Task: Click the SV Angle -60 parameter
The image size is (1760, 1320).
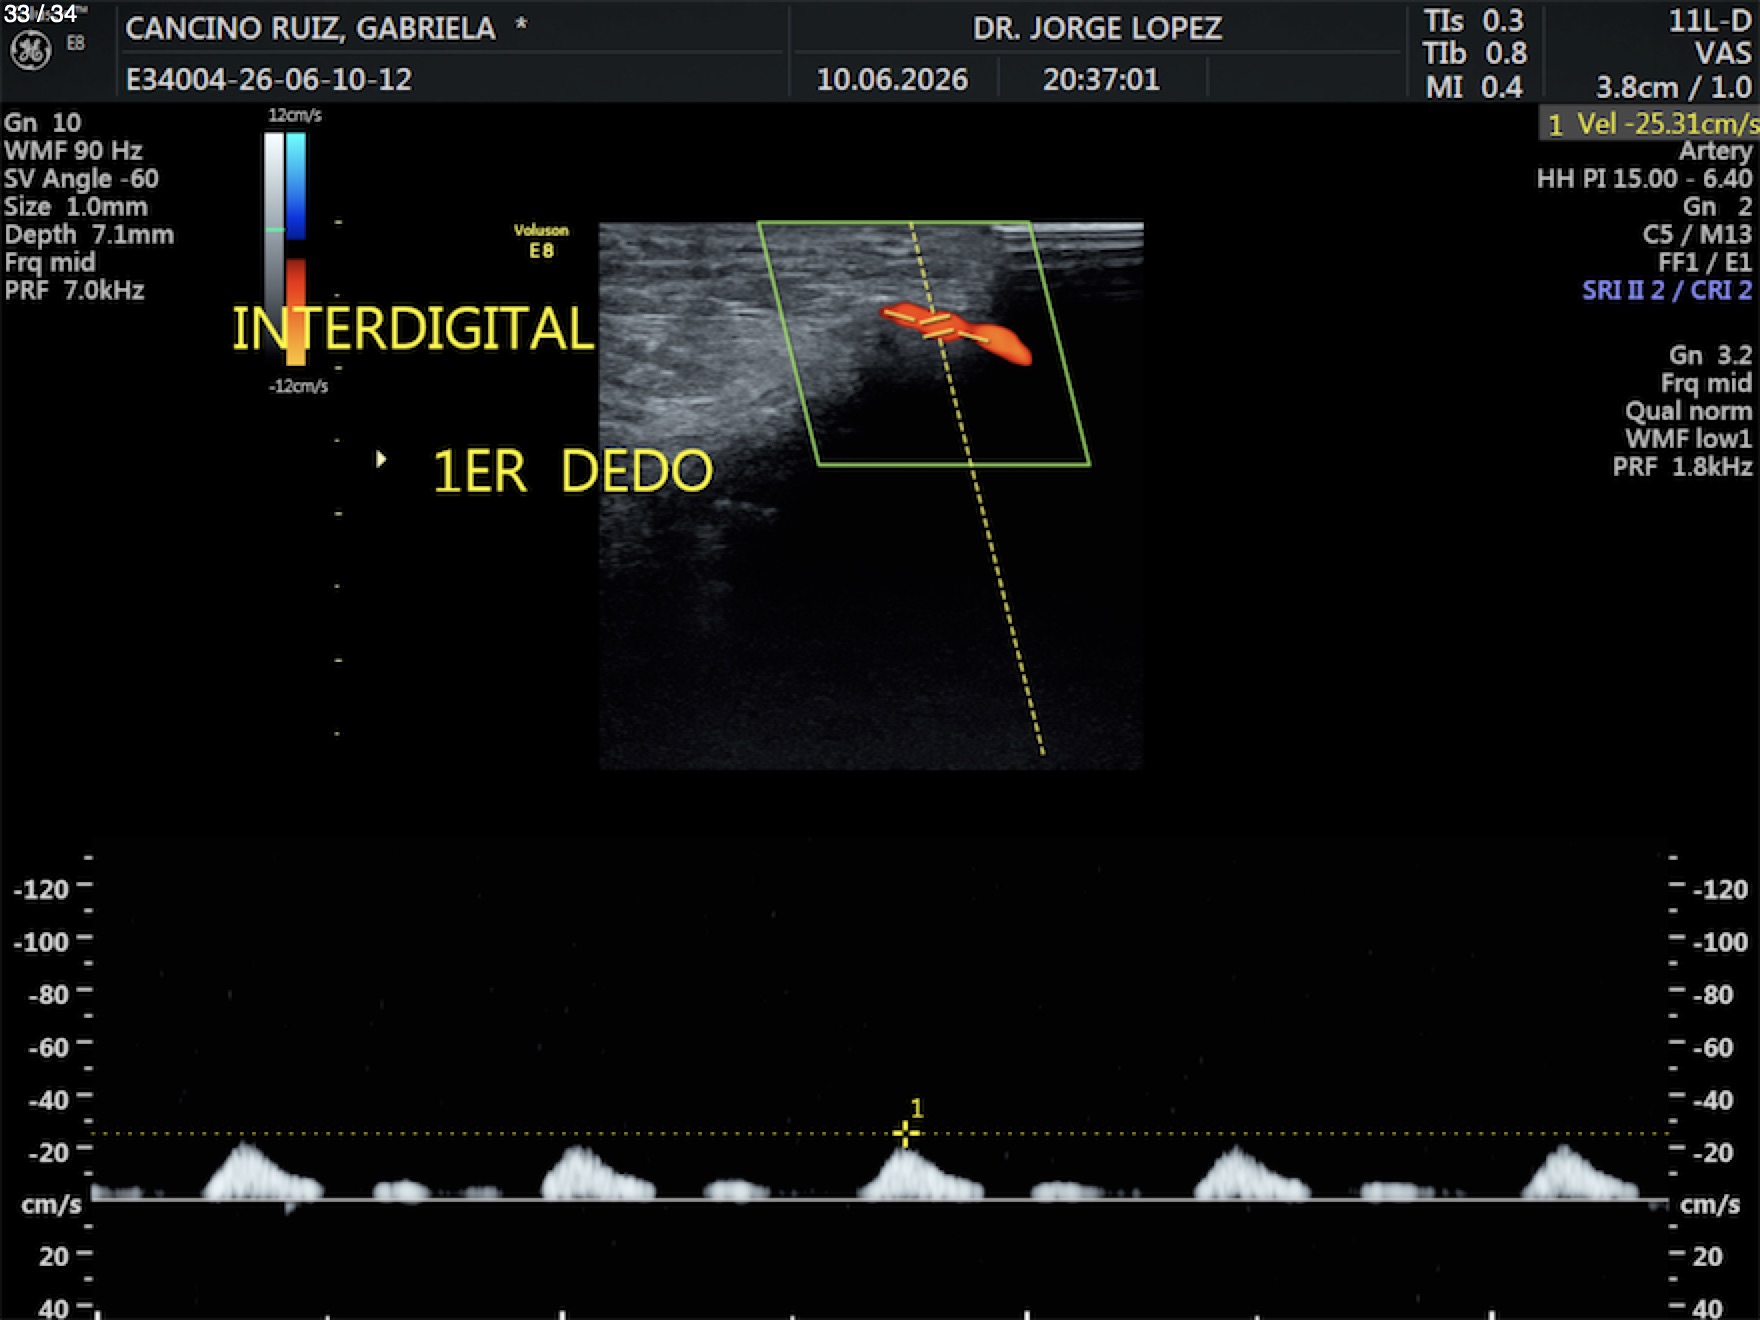Action: [x=81, y=179]
